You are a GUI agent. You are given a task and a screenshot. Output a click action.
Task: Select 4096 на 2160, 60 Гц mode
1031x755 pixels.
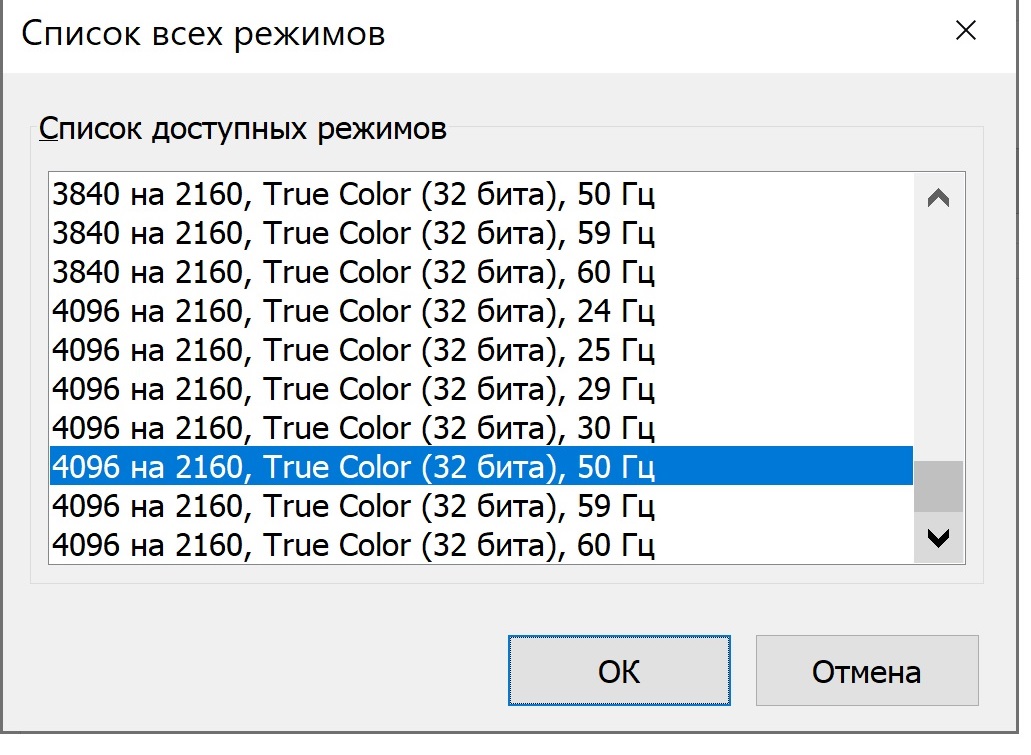pyautogui.click(x=352, y=545)
